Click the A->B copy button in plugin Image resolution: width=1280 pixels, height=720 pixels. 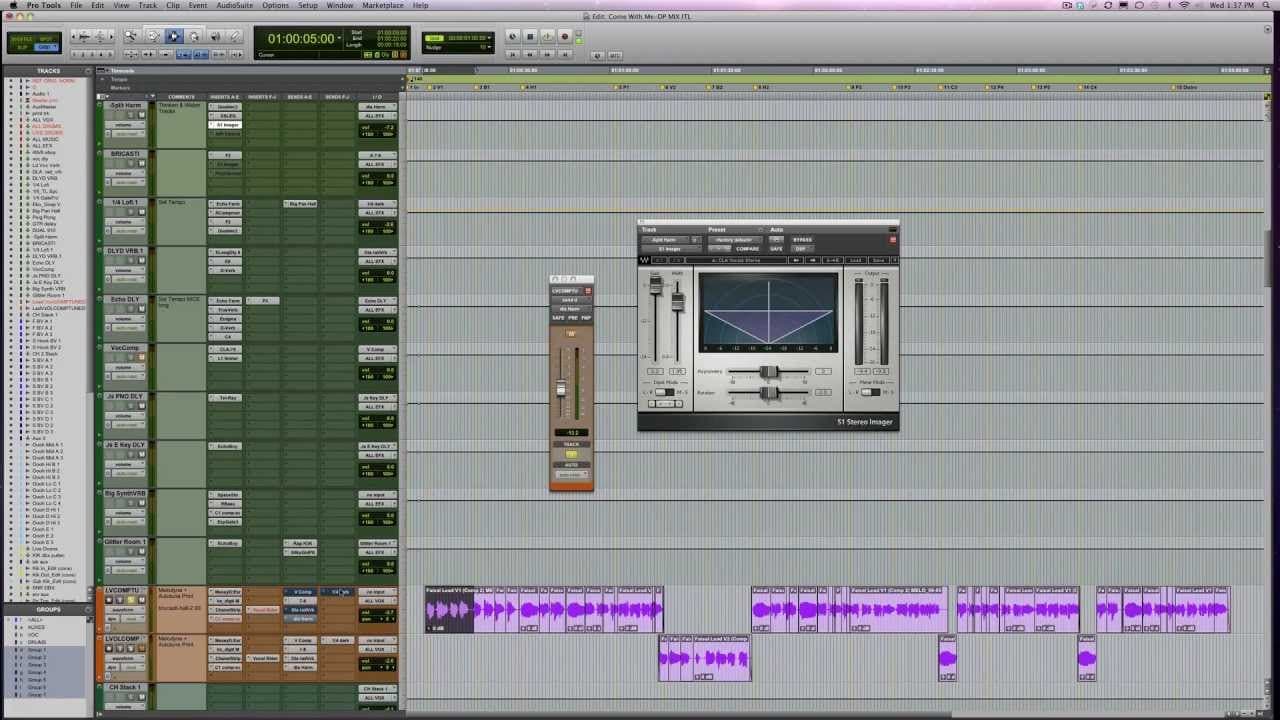coord(832,260)
